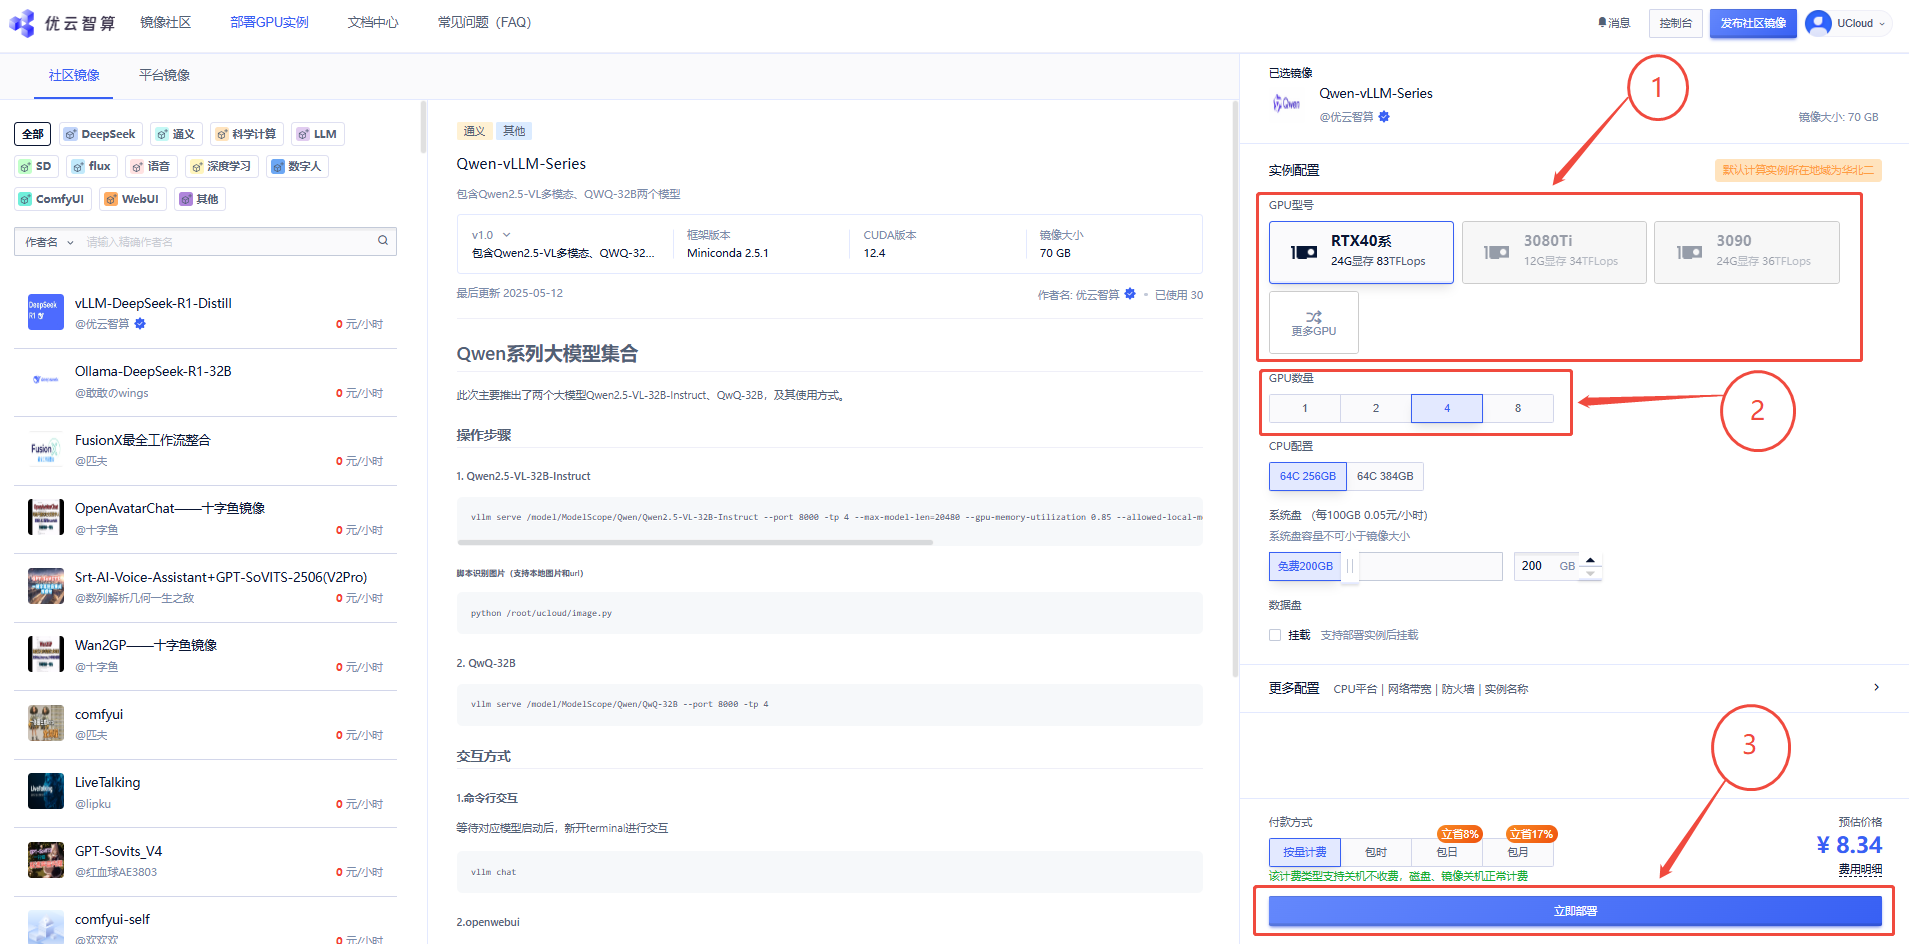Viewport: 1909px width, 944px height.
Task: Click the code block horizontal scrollbar
Action: pos(695,542)
